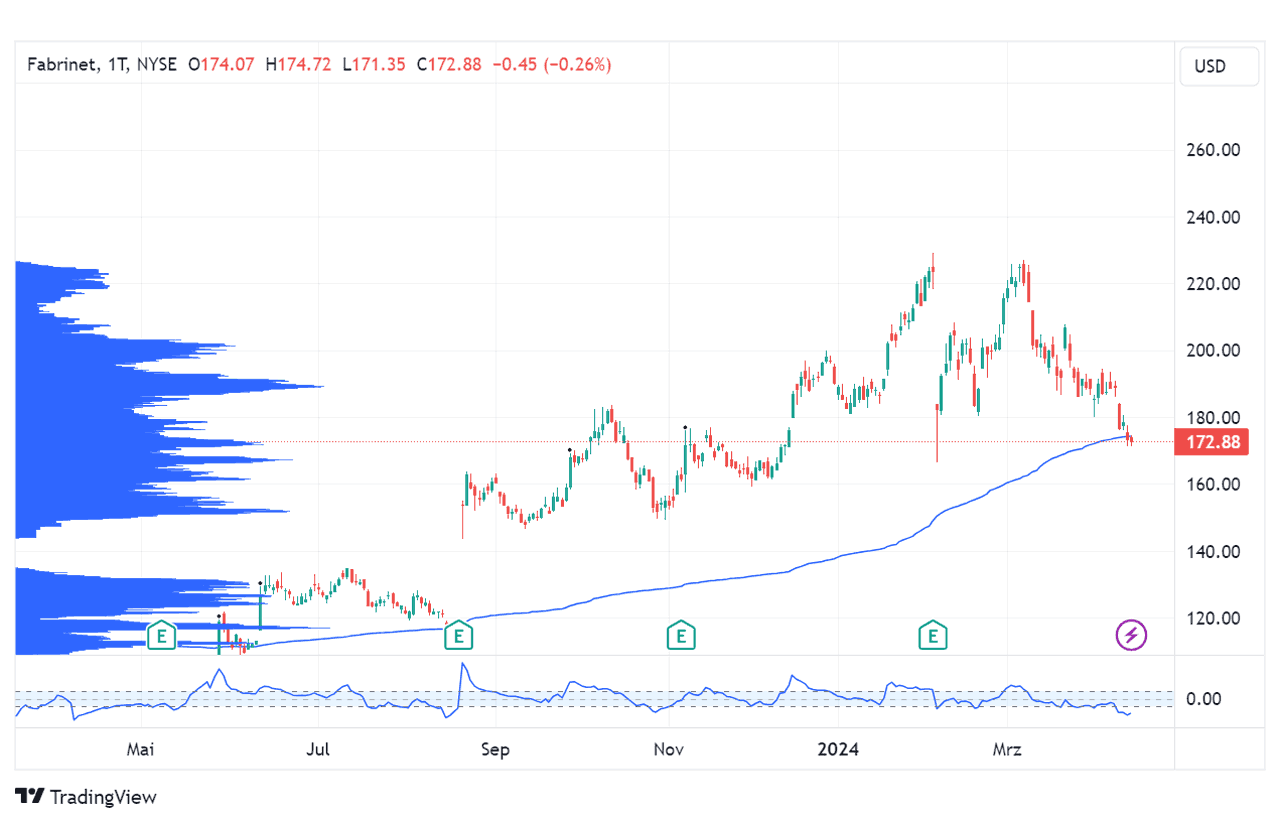This screenshot has width=1280, height=823.
Task: Click the 0.00 indicator axis label
Action: pyautogui.click(x=1203, y=698)
